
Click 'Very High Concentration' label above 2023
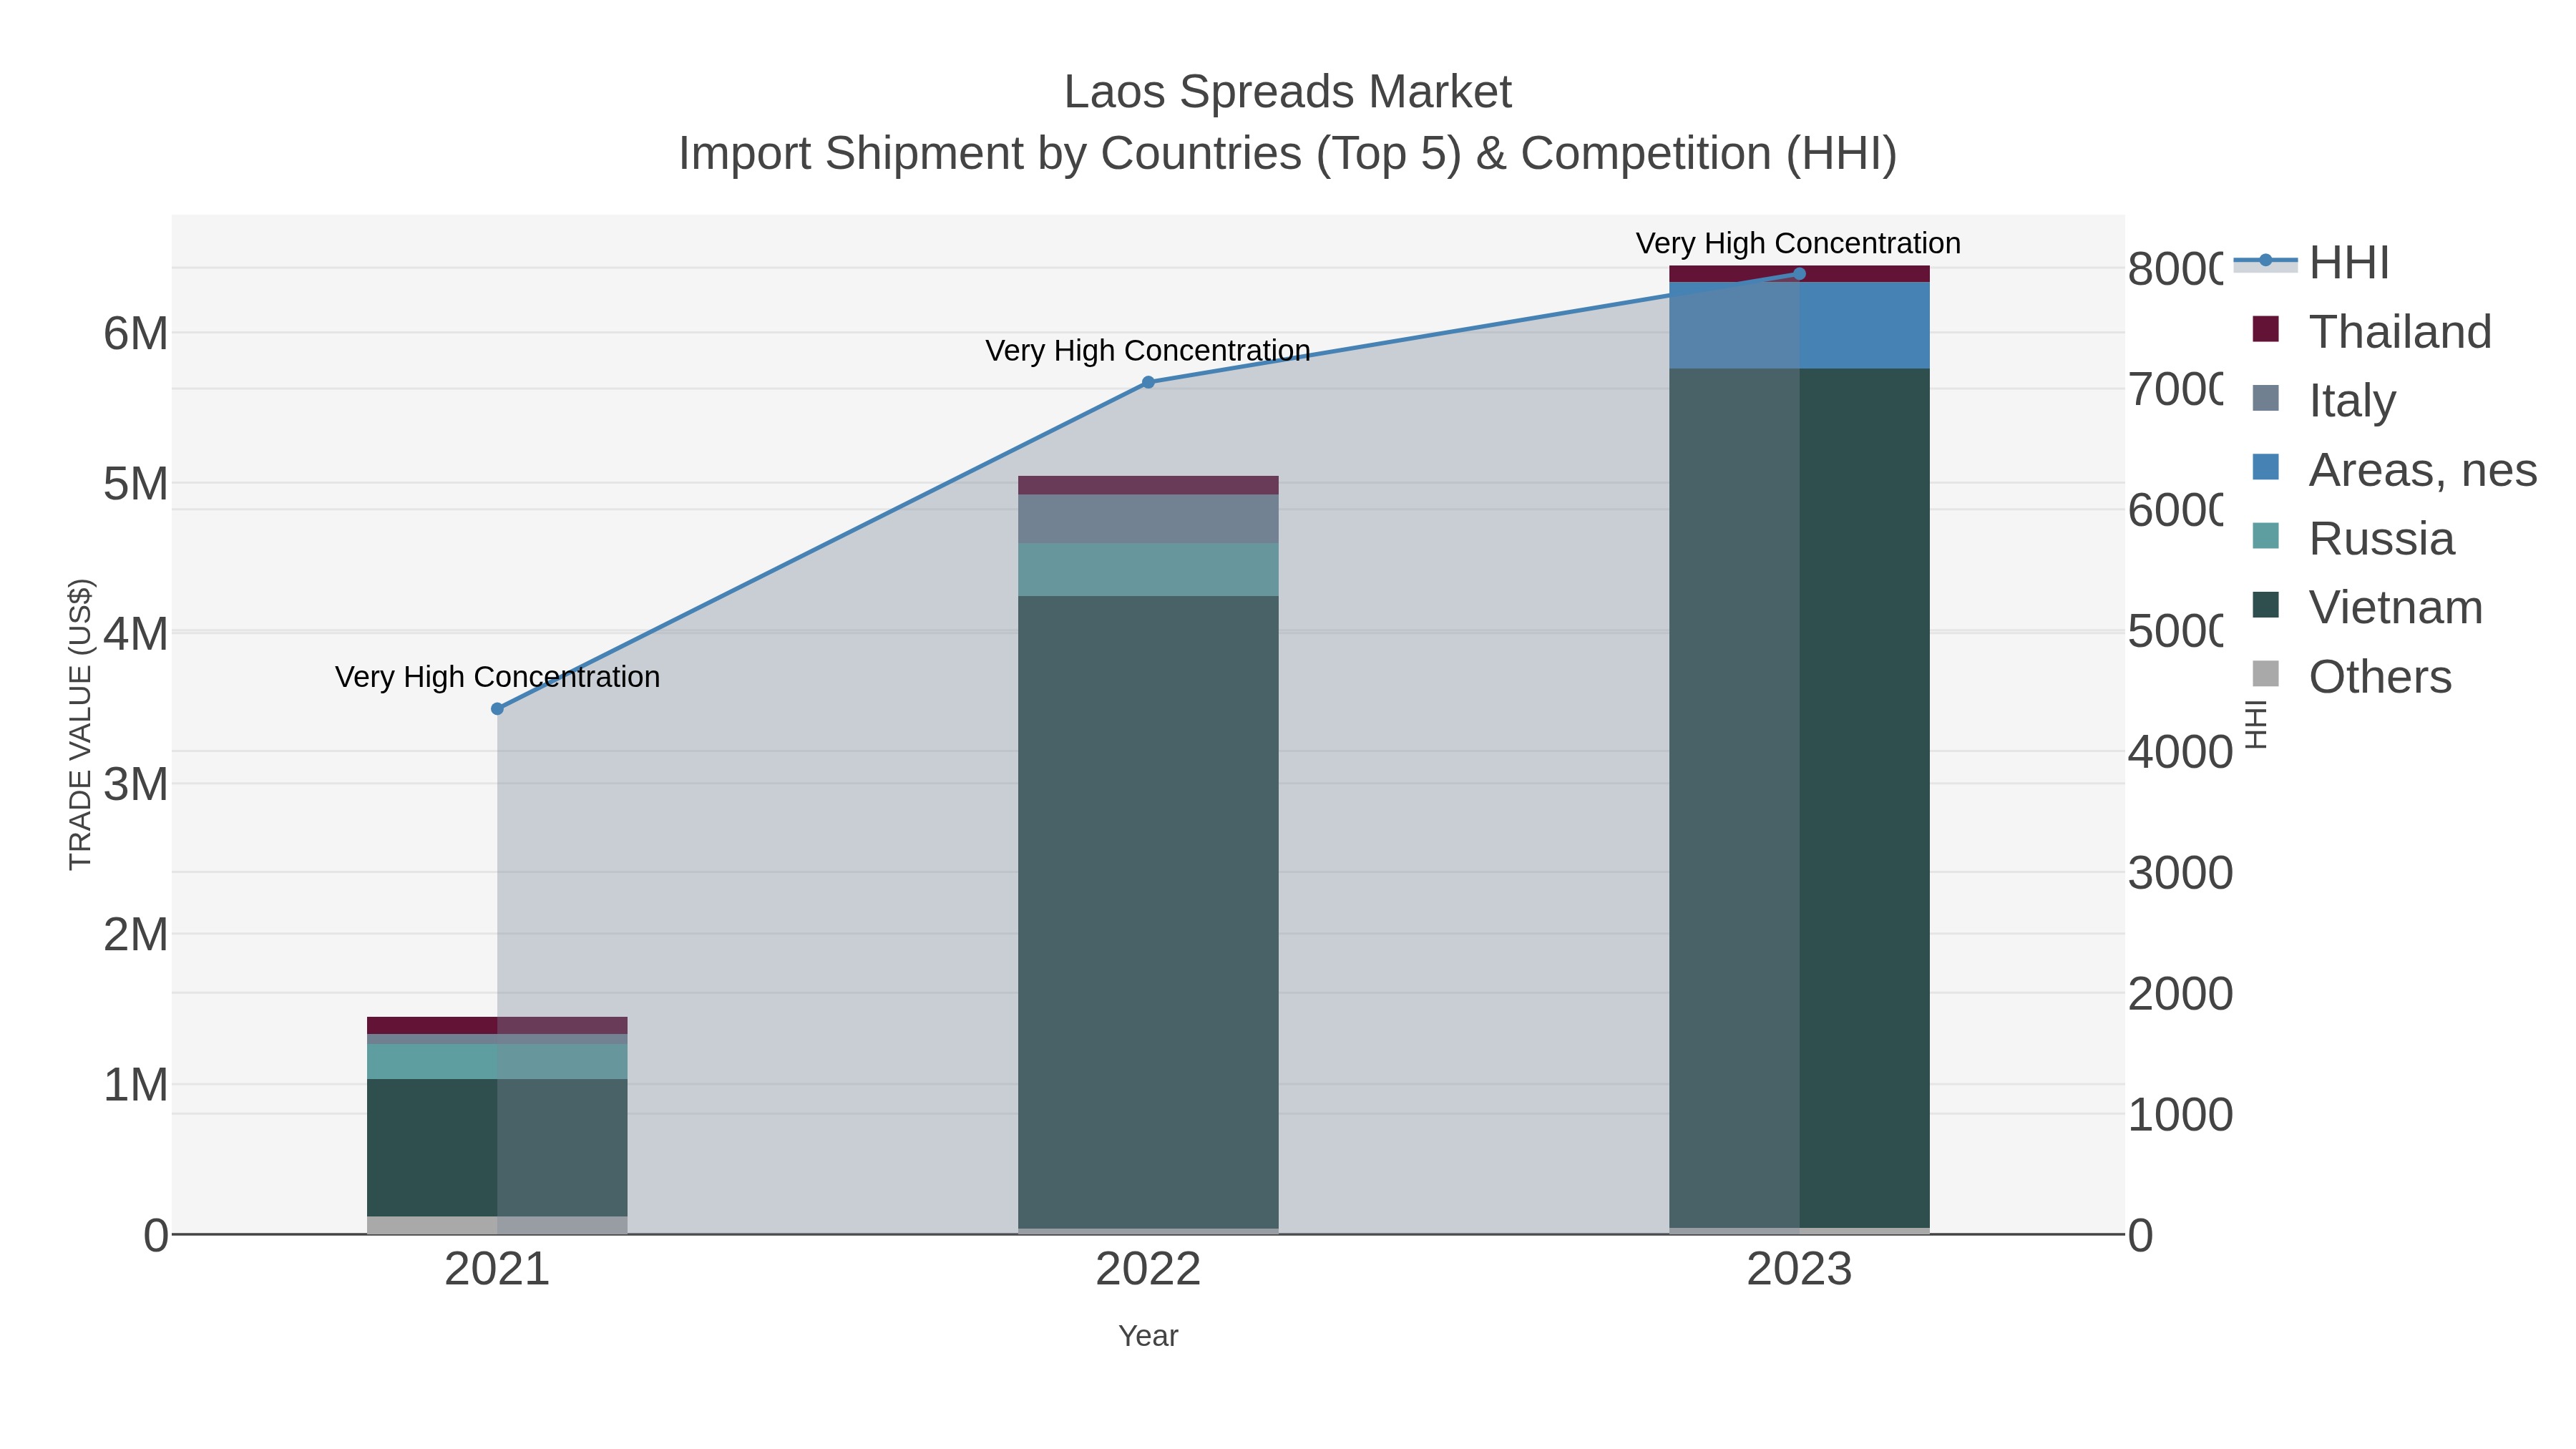tap(1798, 243)
